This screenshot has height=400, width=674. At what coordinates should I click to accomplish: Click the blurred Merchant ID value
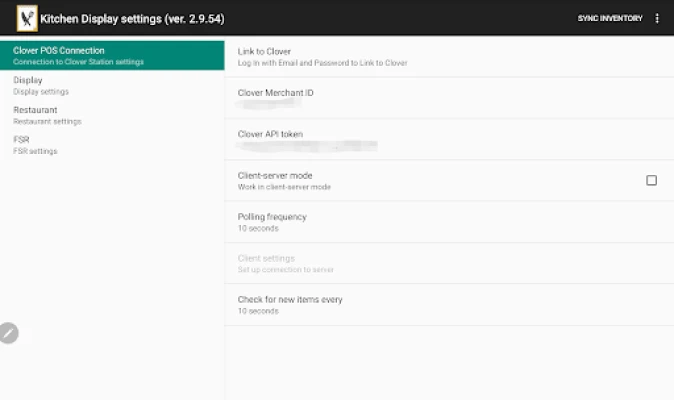point(269,104)
